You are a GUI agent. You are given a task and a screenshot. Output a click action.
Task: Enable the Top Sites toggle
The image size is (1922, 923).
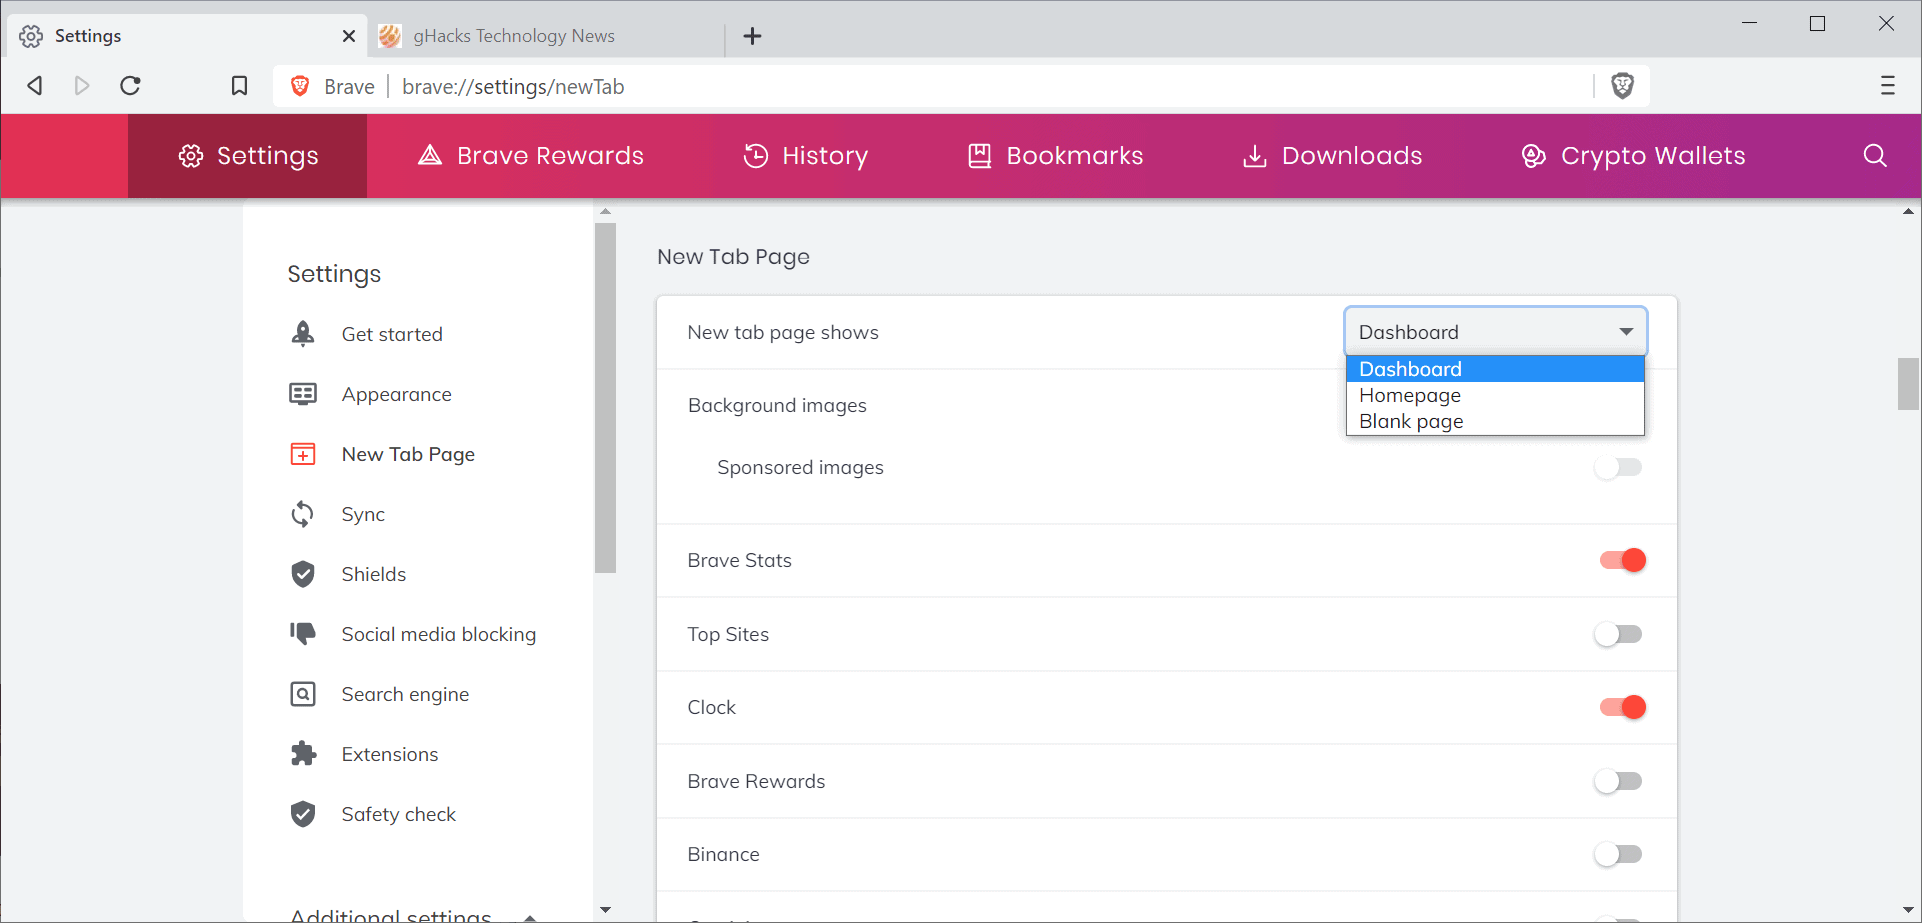(x=1618, y=634)
